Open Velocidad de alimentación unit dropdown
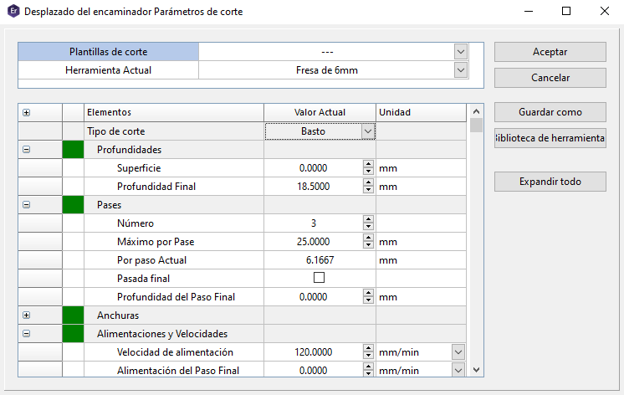The width and height of the screenshot is (624, 395). (x=458, y=352)
